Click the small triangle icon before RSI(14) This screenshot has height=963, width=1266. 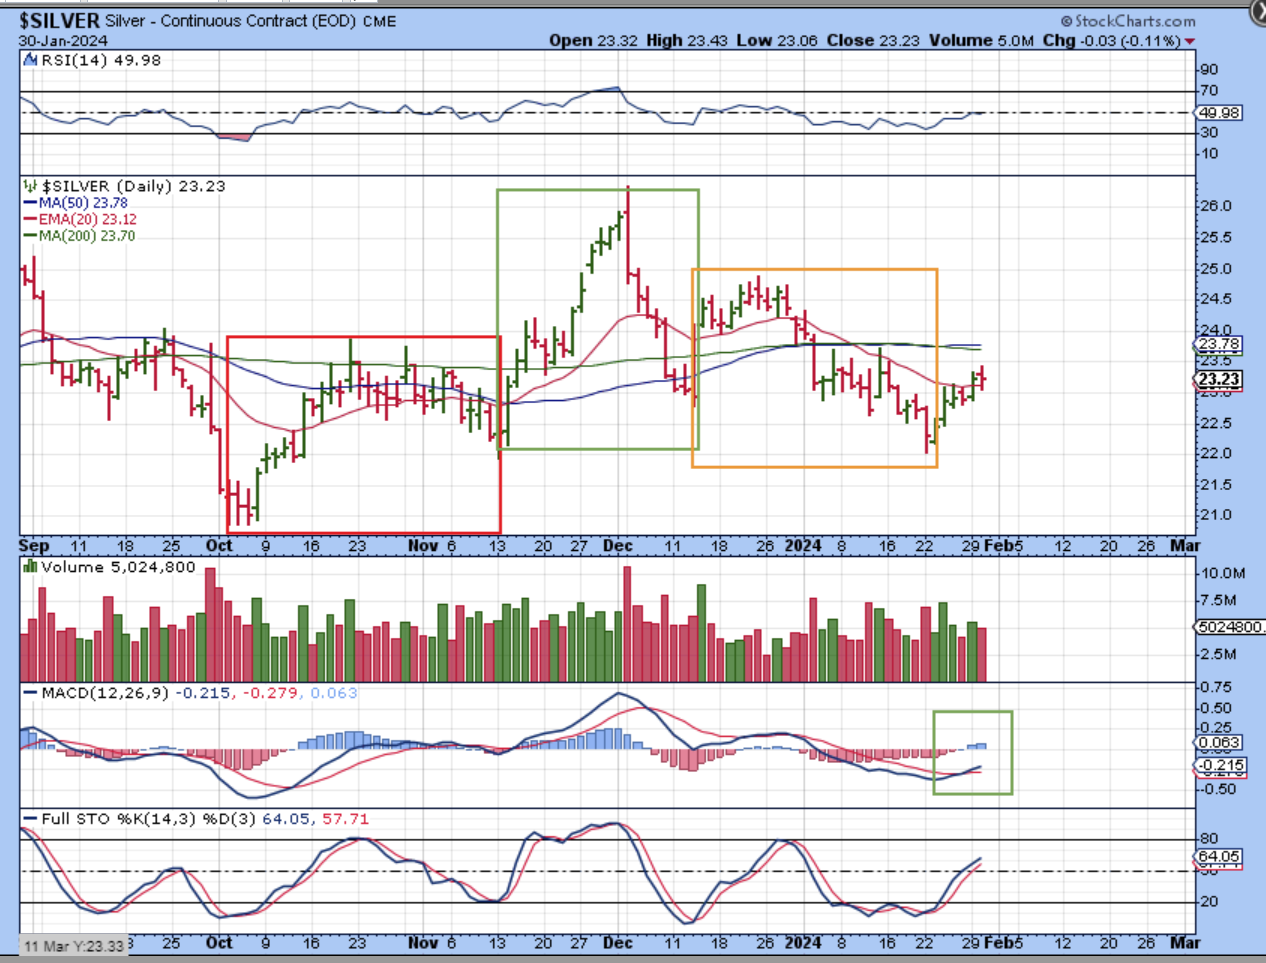32,61
